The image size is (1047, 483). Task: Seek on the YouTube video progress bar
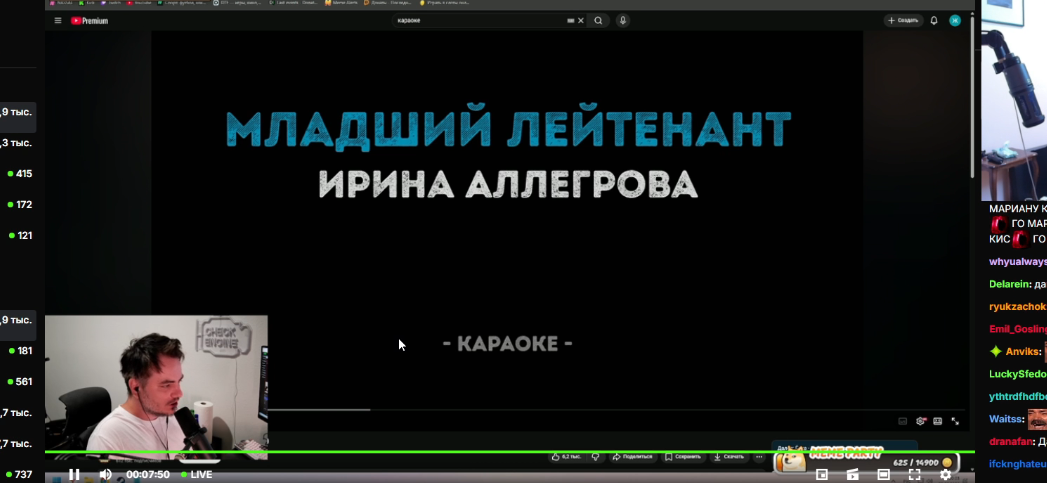tap(616, 410)
